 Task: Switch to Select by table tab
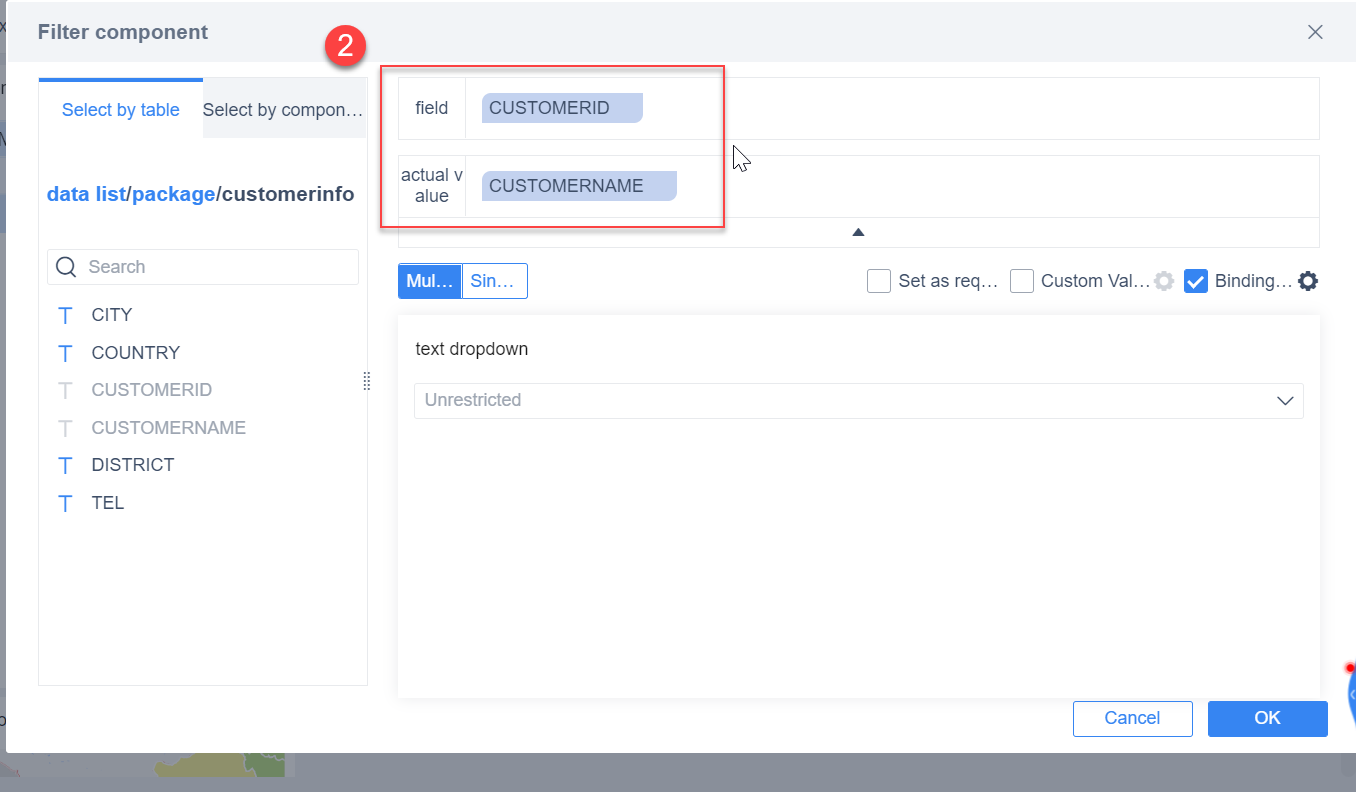coord(121,110)
